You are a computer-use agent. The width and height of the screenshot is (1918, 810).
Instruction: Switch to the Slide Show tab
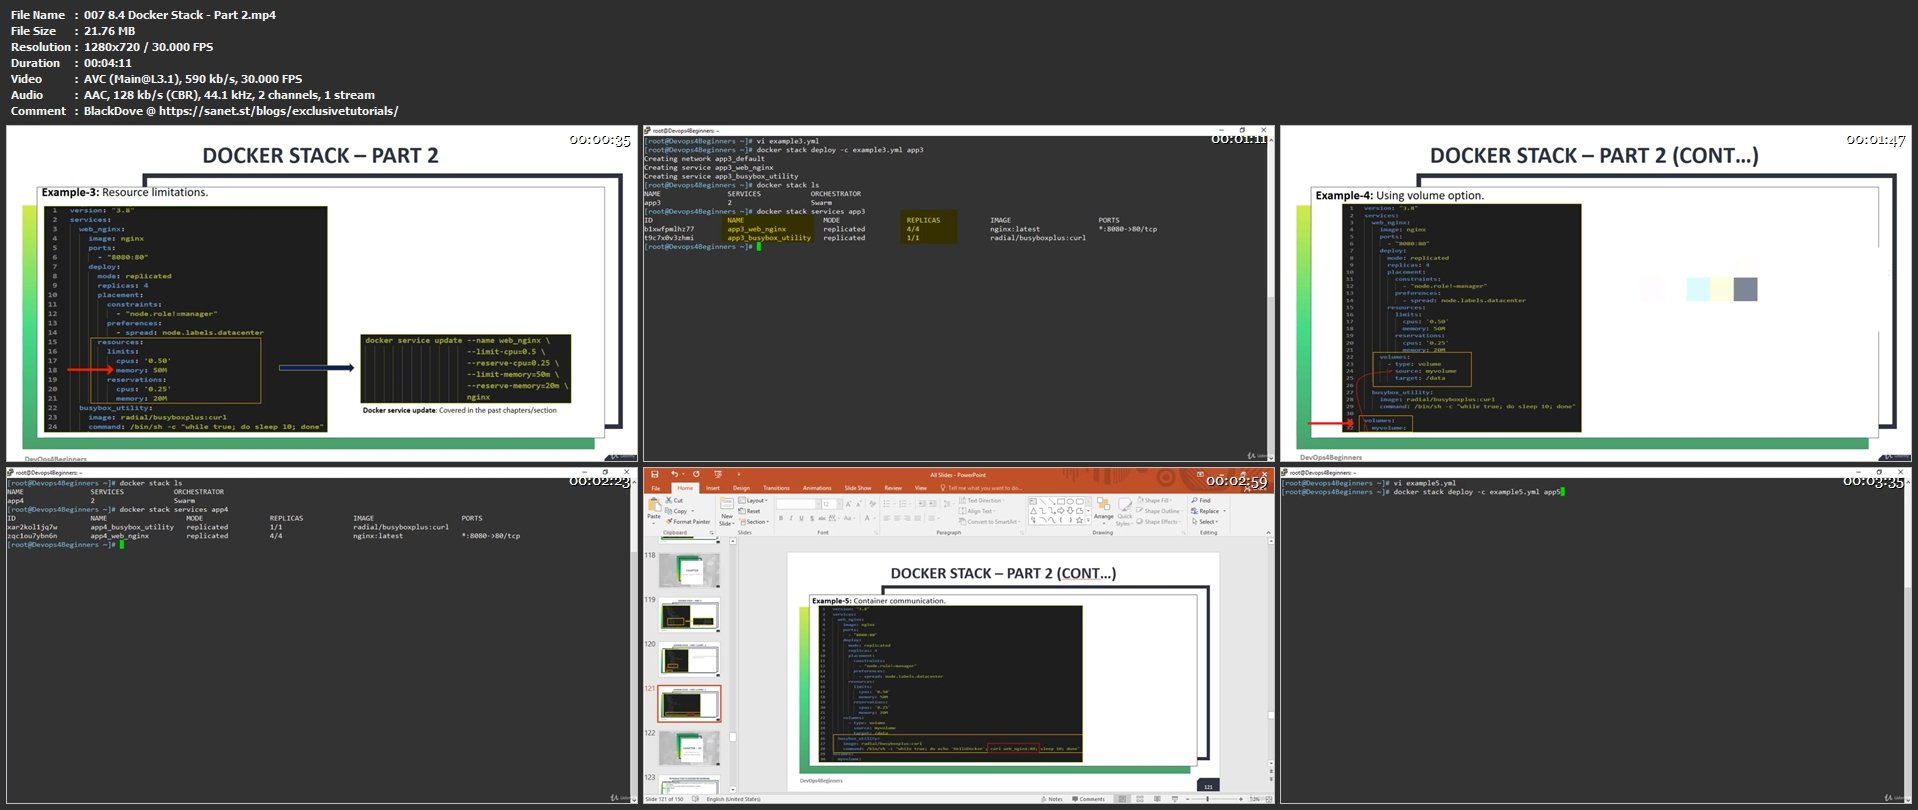858,488
